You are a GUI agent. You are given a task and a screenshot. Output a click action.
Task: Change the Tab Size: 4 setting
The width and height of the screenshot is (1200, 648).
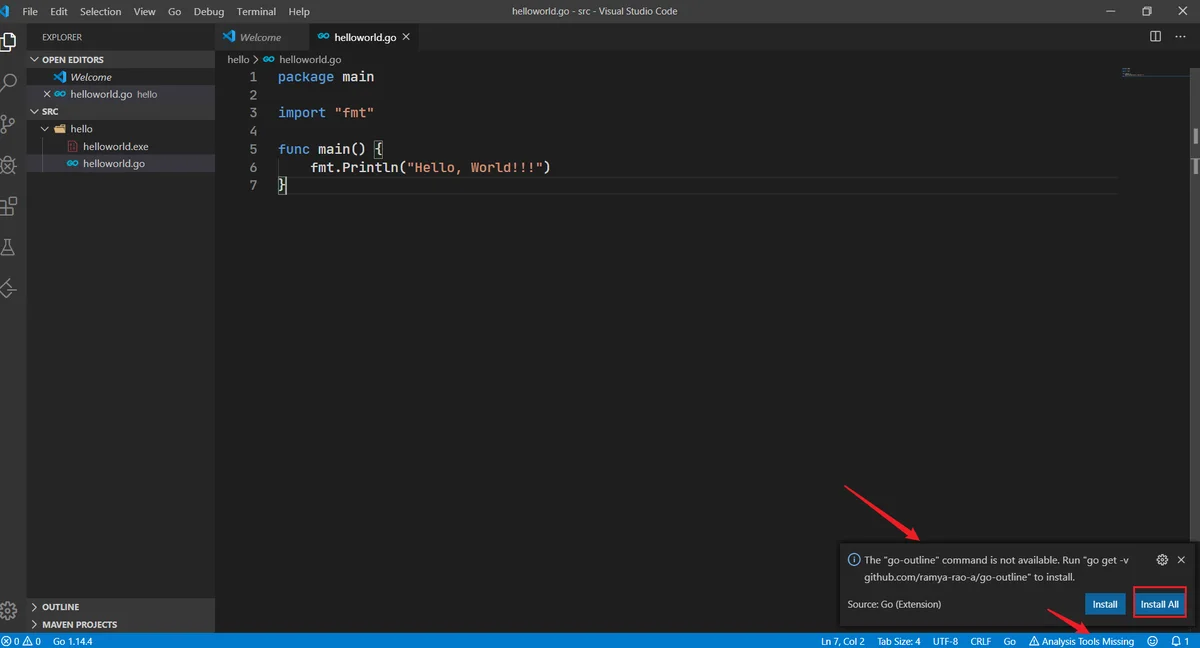point(899,641)
